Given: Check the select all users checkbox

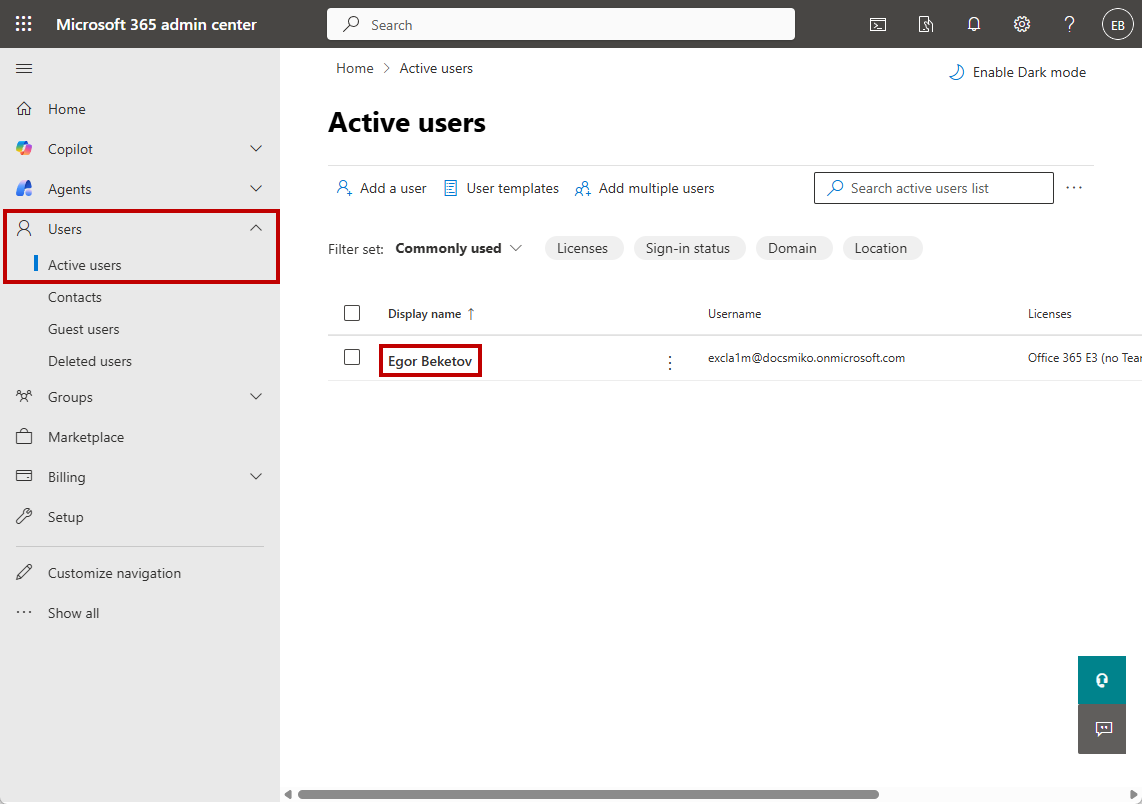Looking at the screenshot, I should click(352, 313).
